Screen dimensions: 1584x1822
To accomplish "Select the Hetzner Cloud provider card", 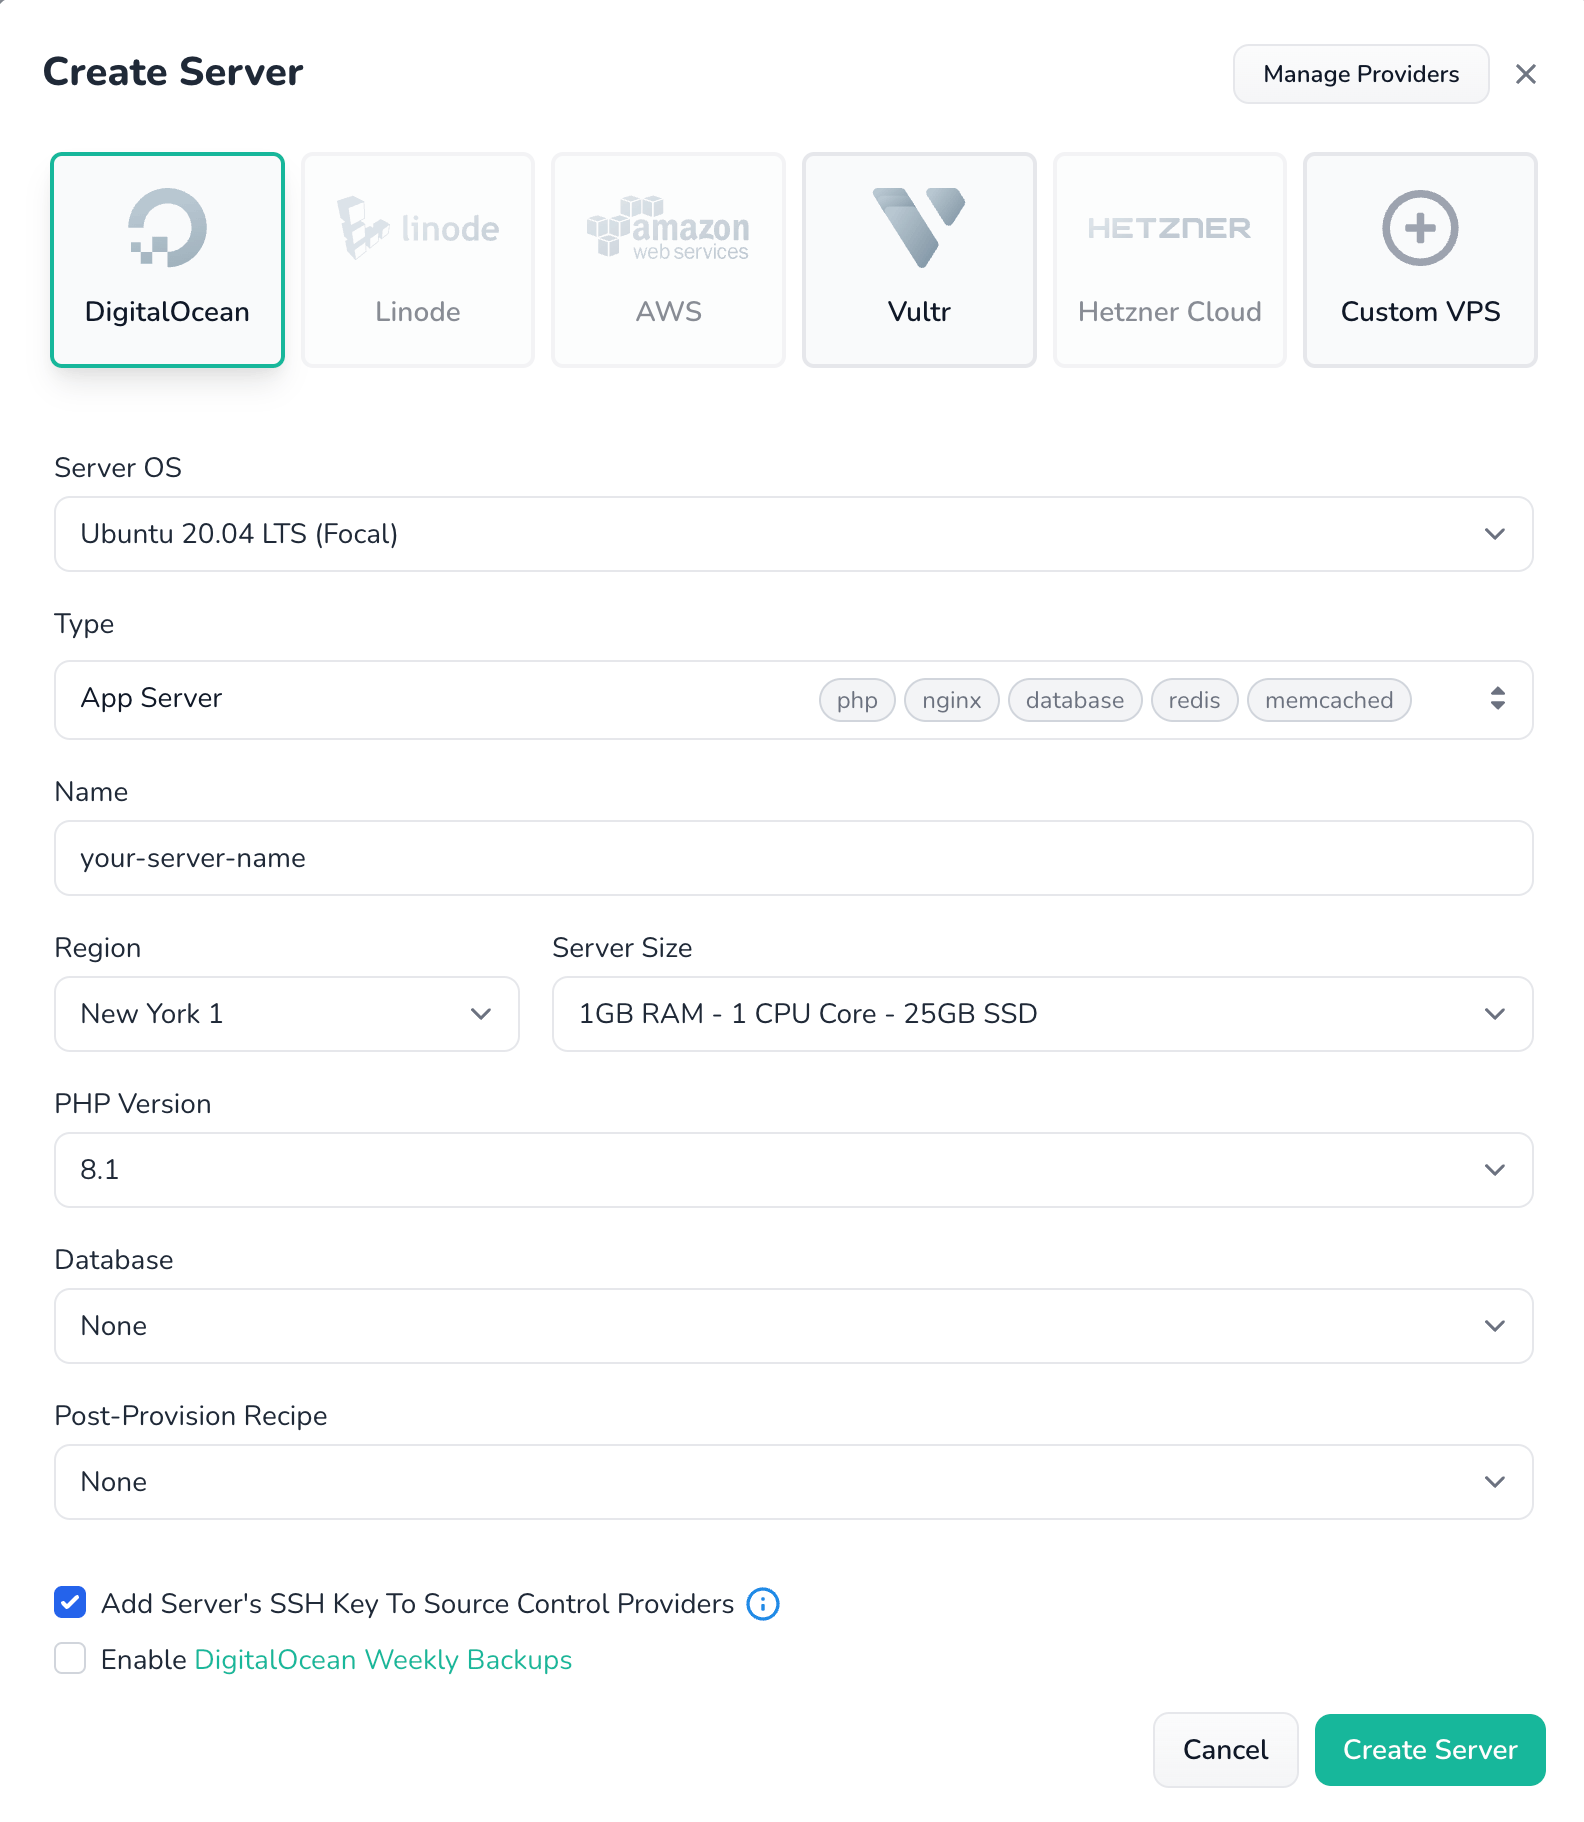I will [1169, 260].
